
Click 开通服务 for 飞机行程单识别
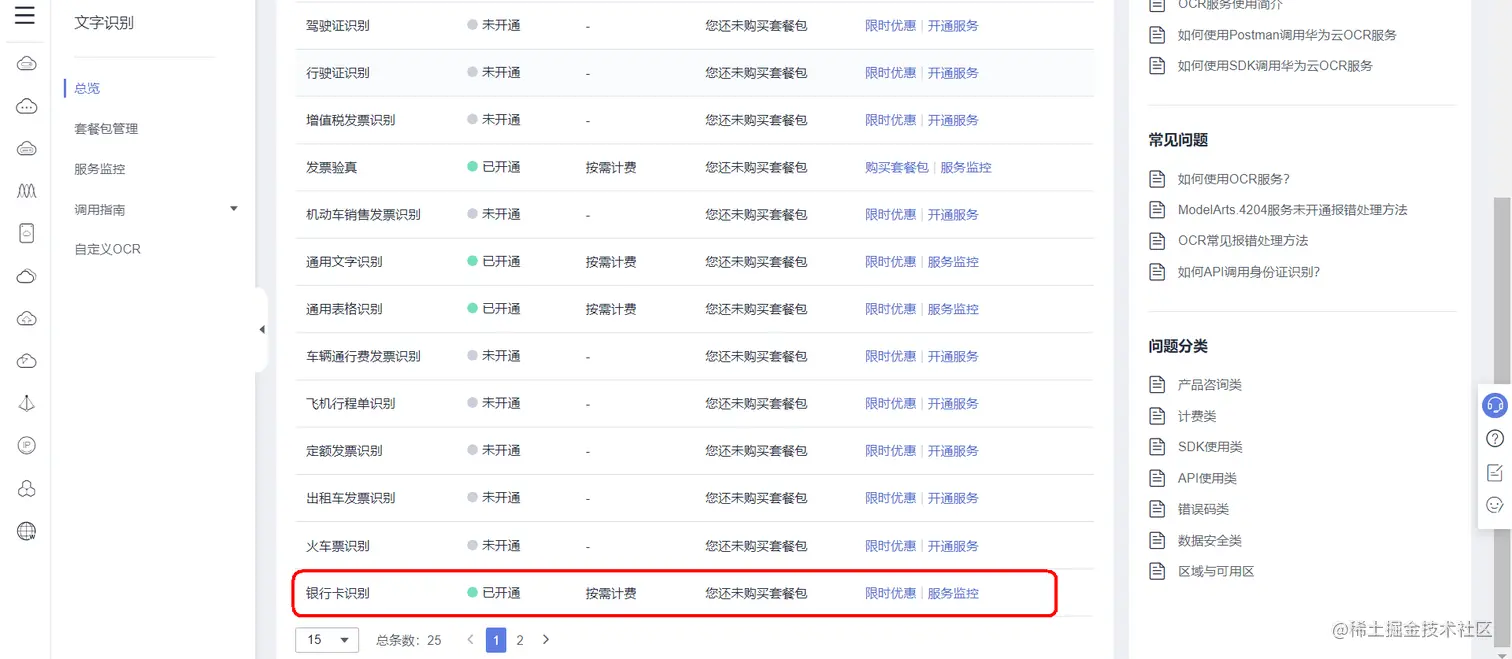click(x=953, y=404)
